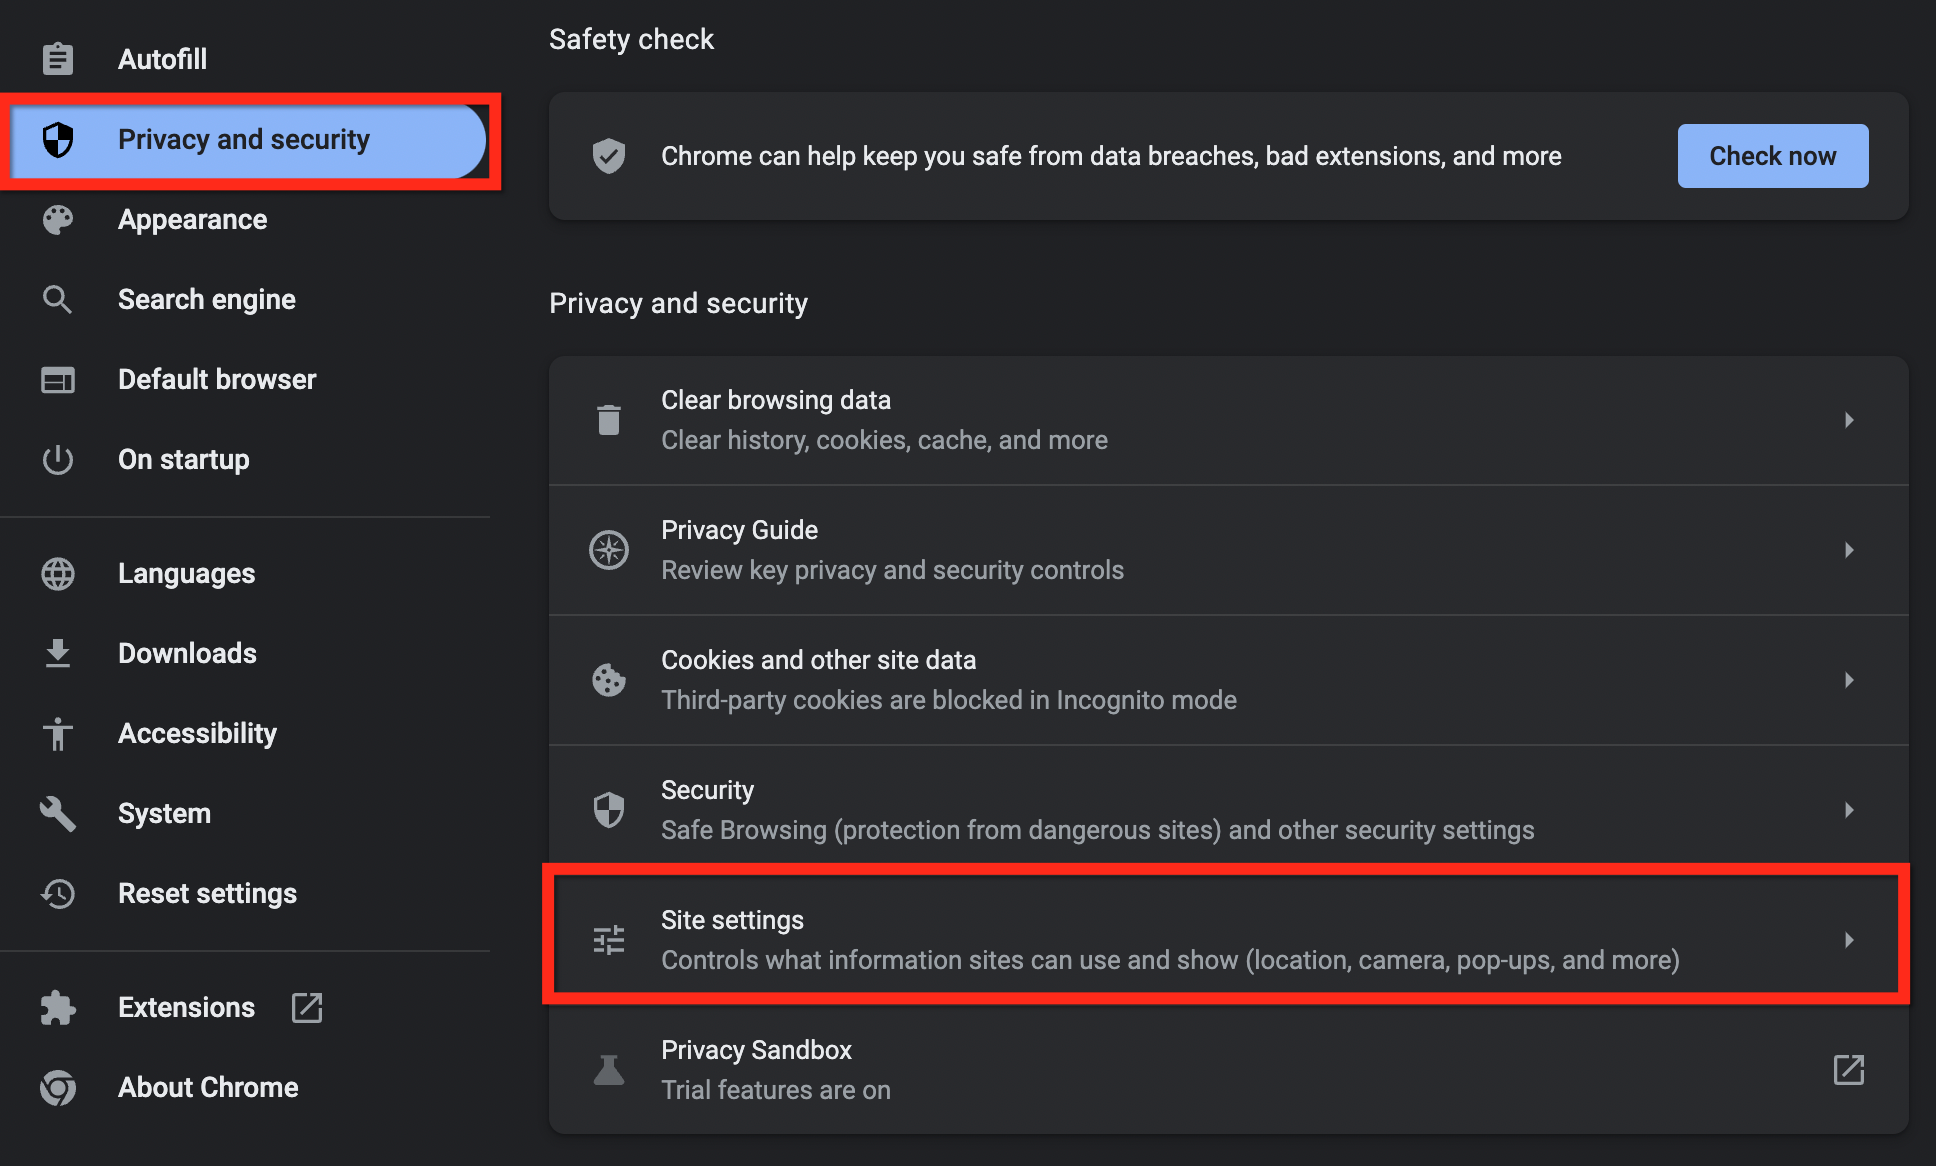Screen dimensions: 1936x1166
Task: Click the Cookies and other site data row
Action: tap(1229, 679)
